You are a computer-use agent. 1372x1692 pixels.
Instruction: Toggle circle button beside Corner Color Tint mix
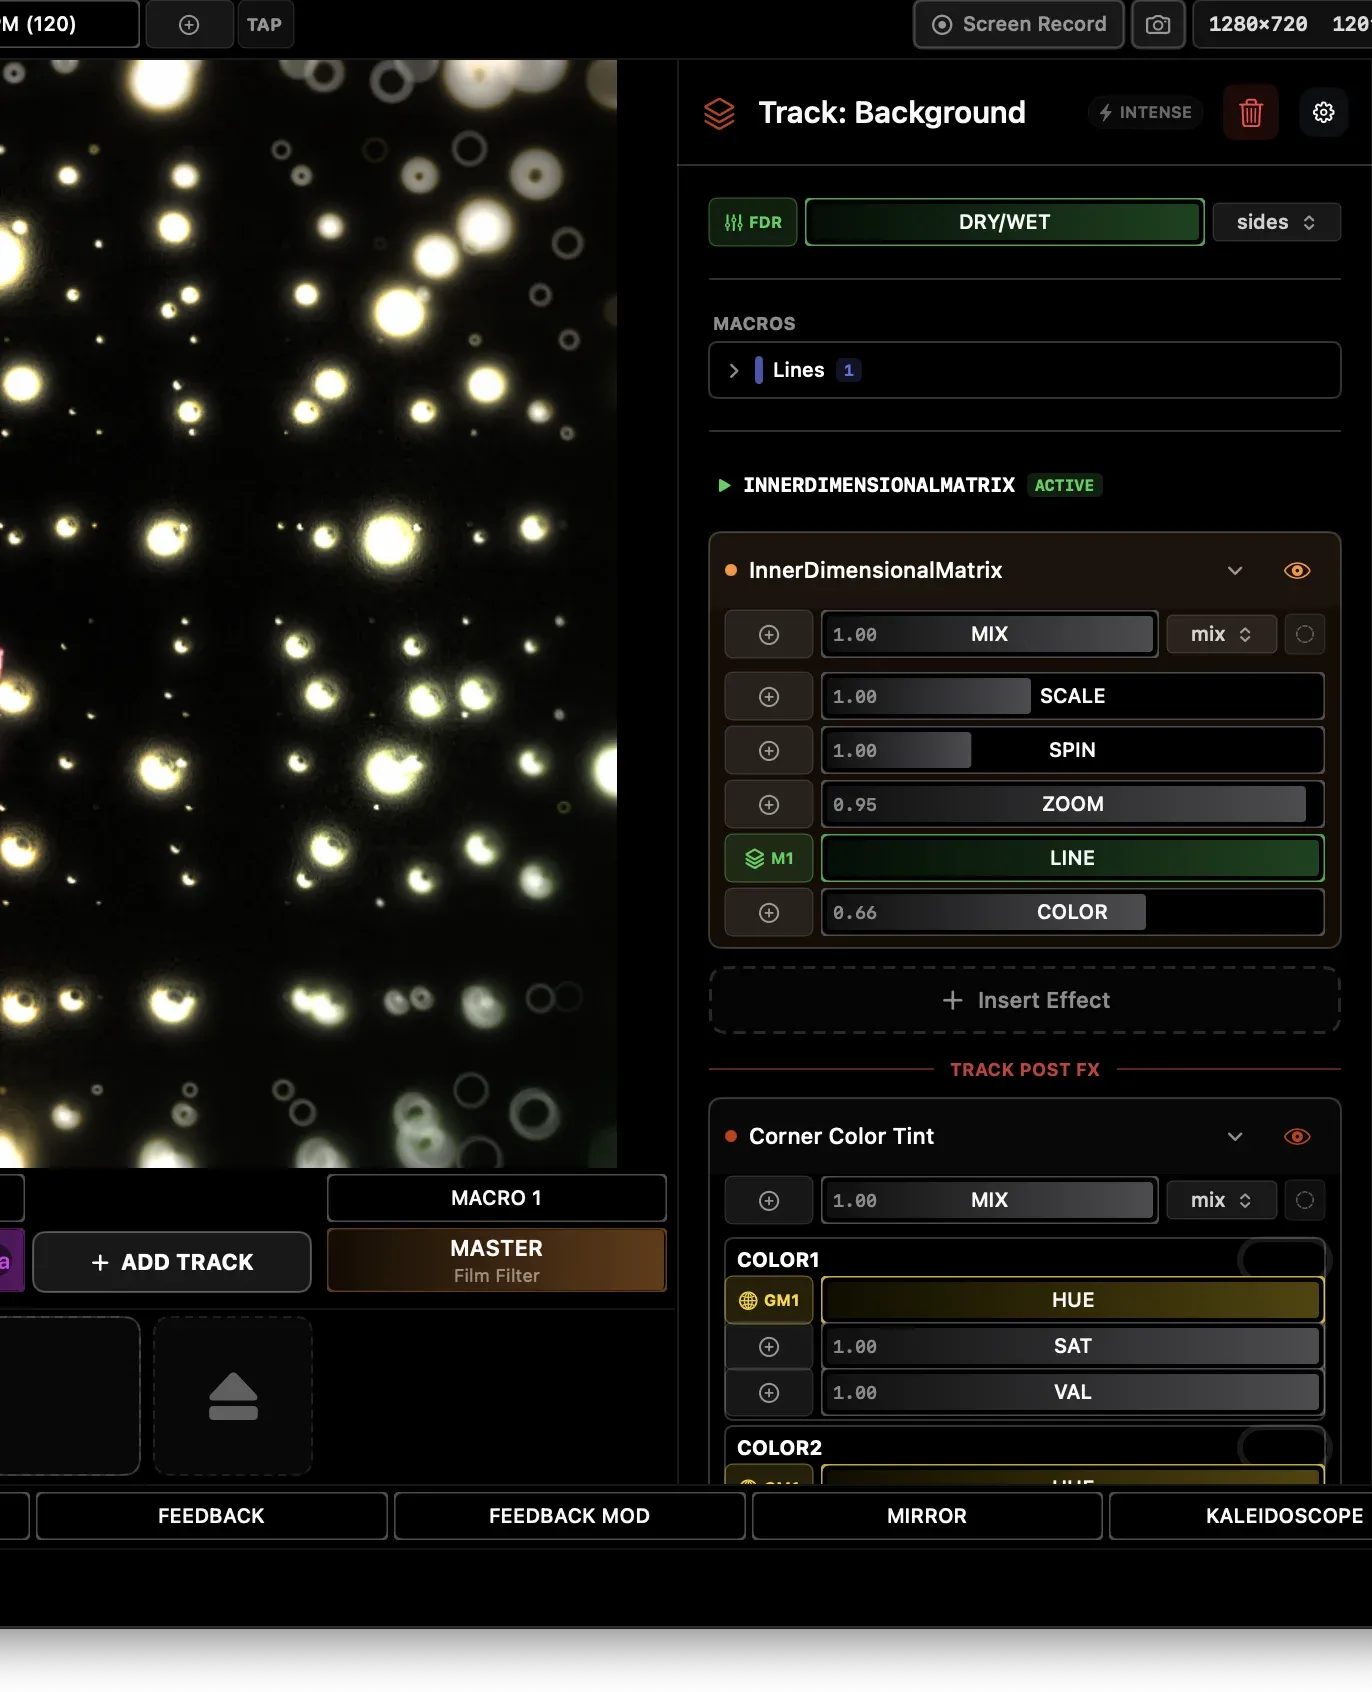(1305, 1200)
